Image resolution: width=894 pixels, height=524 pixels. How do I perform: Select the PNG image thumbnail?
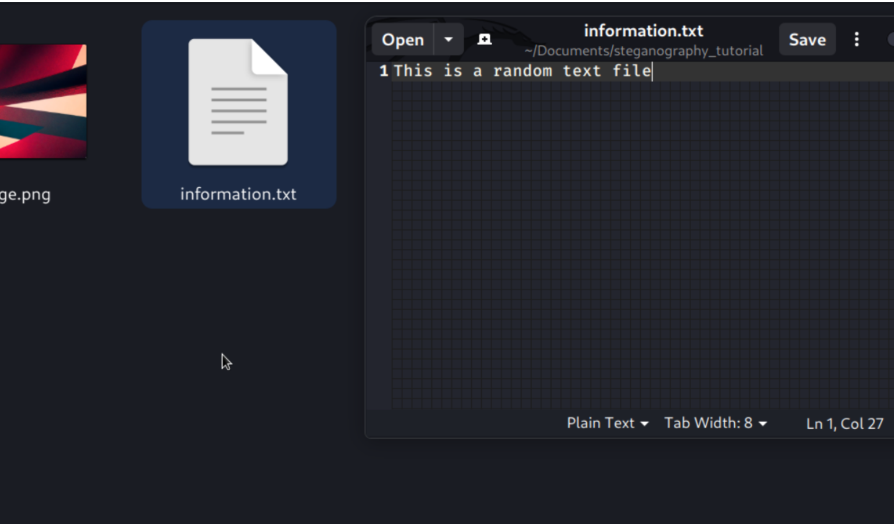(42, 101)
